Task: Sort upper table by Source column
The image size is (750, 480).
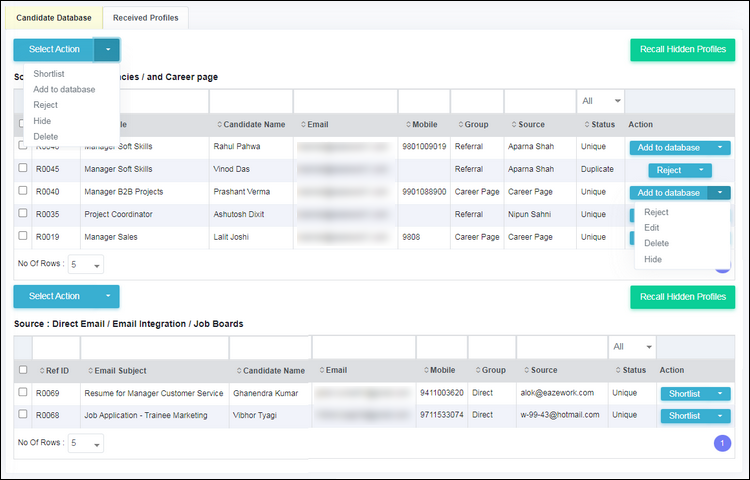Action: (528, 124)
